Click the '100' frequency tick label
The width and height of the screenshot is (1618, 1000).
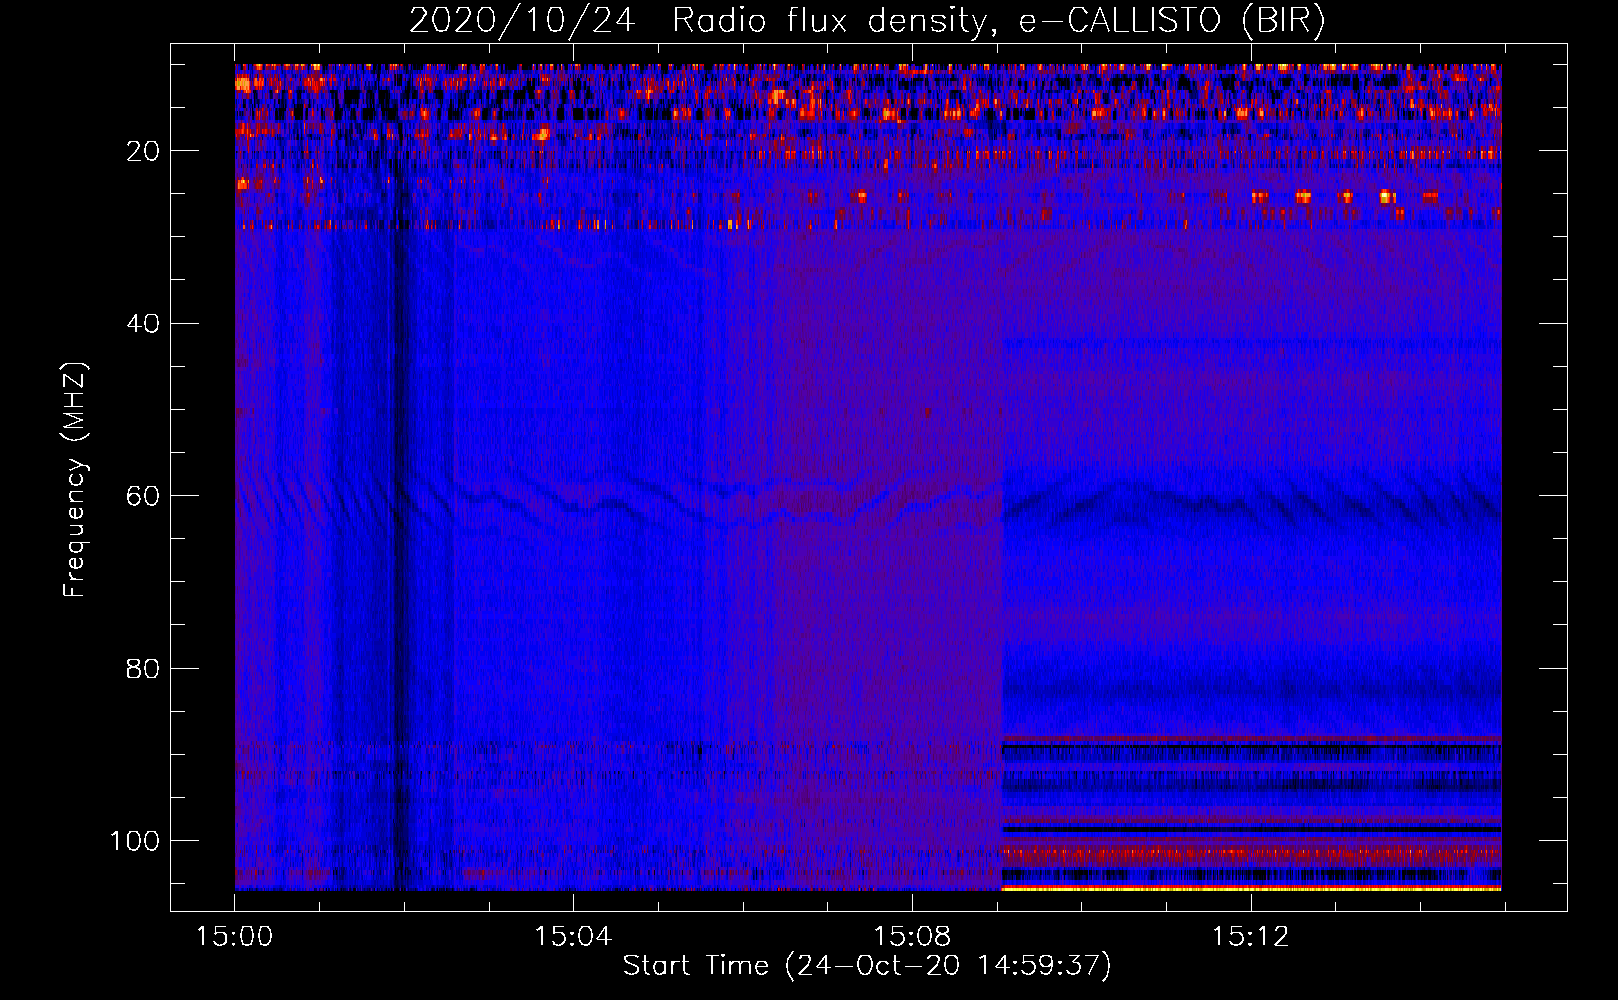pyautogui.click(x=135, y=840)
